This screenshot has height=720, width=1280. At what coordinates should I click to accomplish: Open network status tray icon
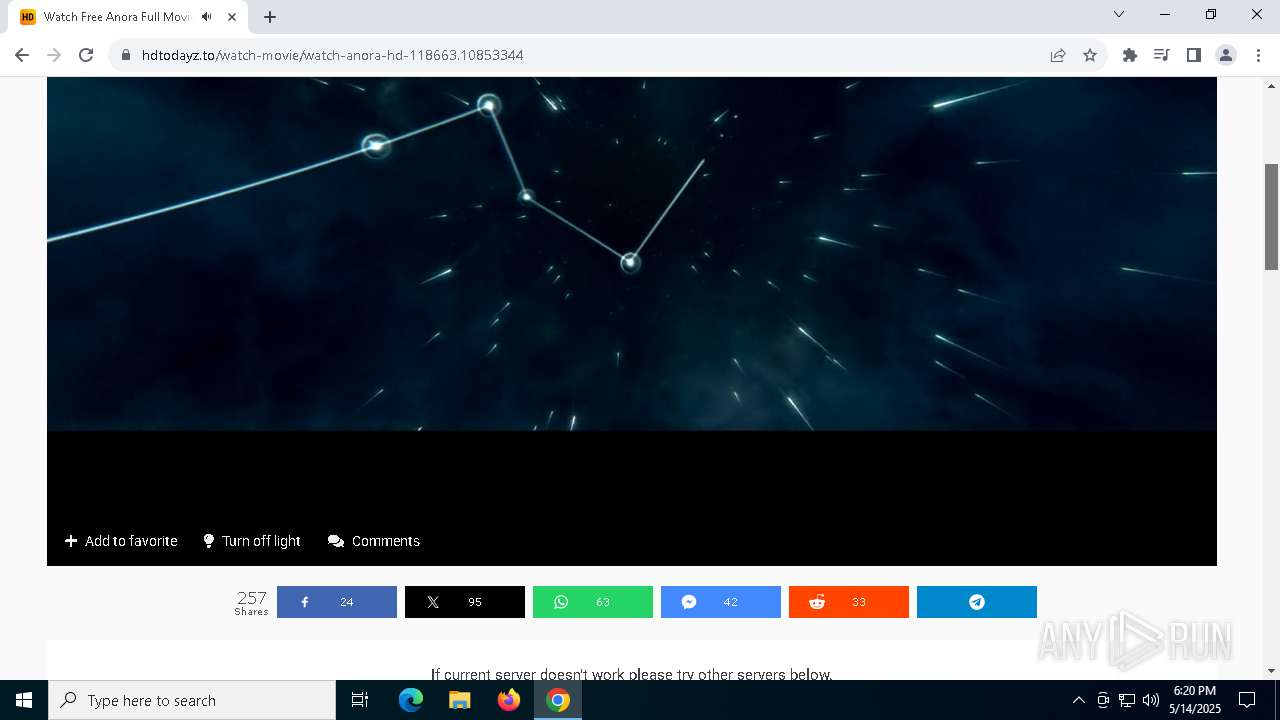pos(1127,700)
